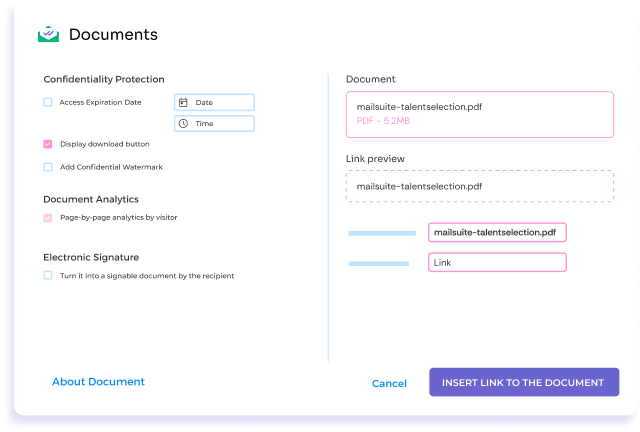
Task: Click the PDF - 5.2MB file info
Action: [x=384, y=122]
